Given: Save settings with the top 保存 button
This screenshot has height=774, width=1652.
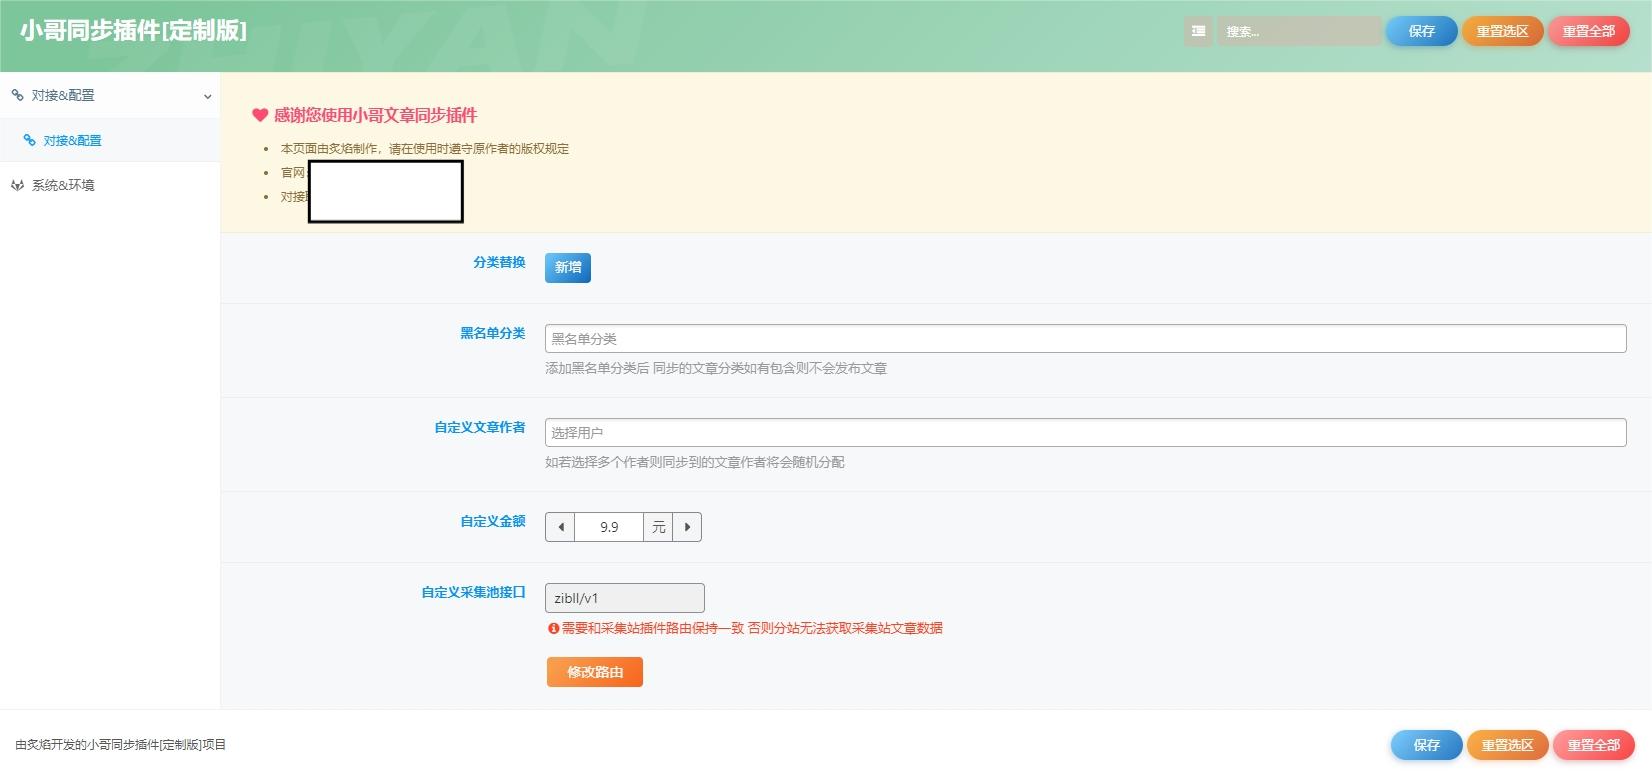Looking at the screenshot, I should (x=1421, y=31).
